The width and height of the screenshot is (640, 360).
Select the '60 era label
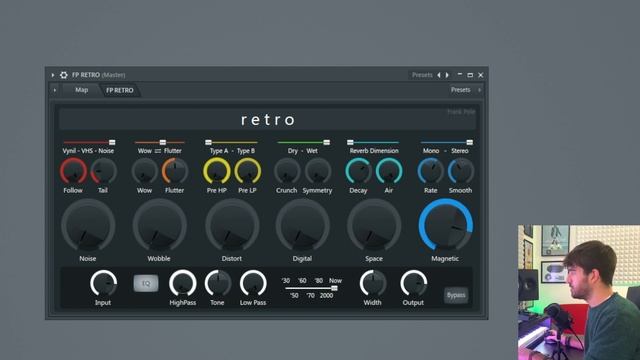[302, 281]
